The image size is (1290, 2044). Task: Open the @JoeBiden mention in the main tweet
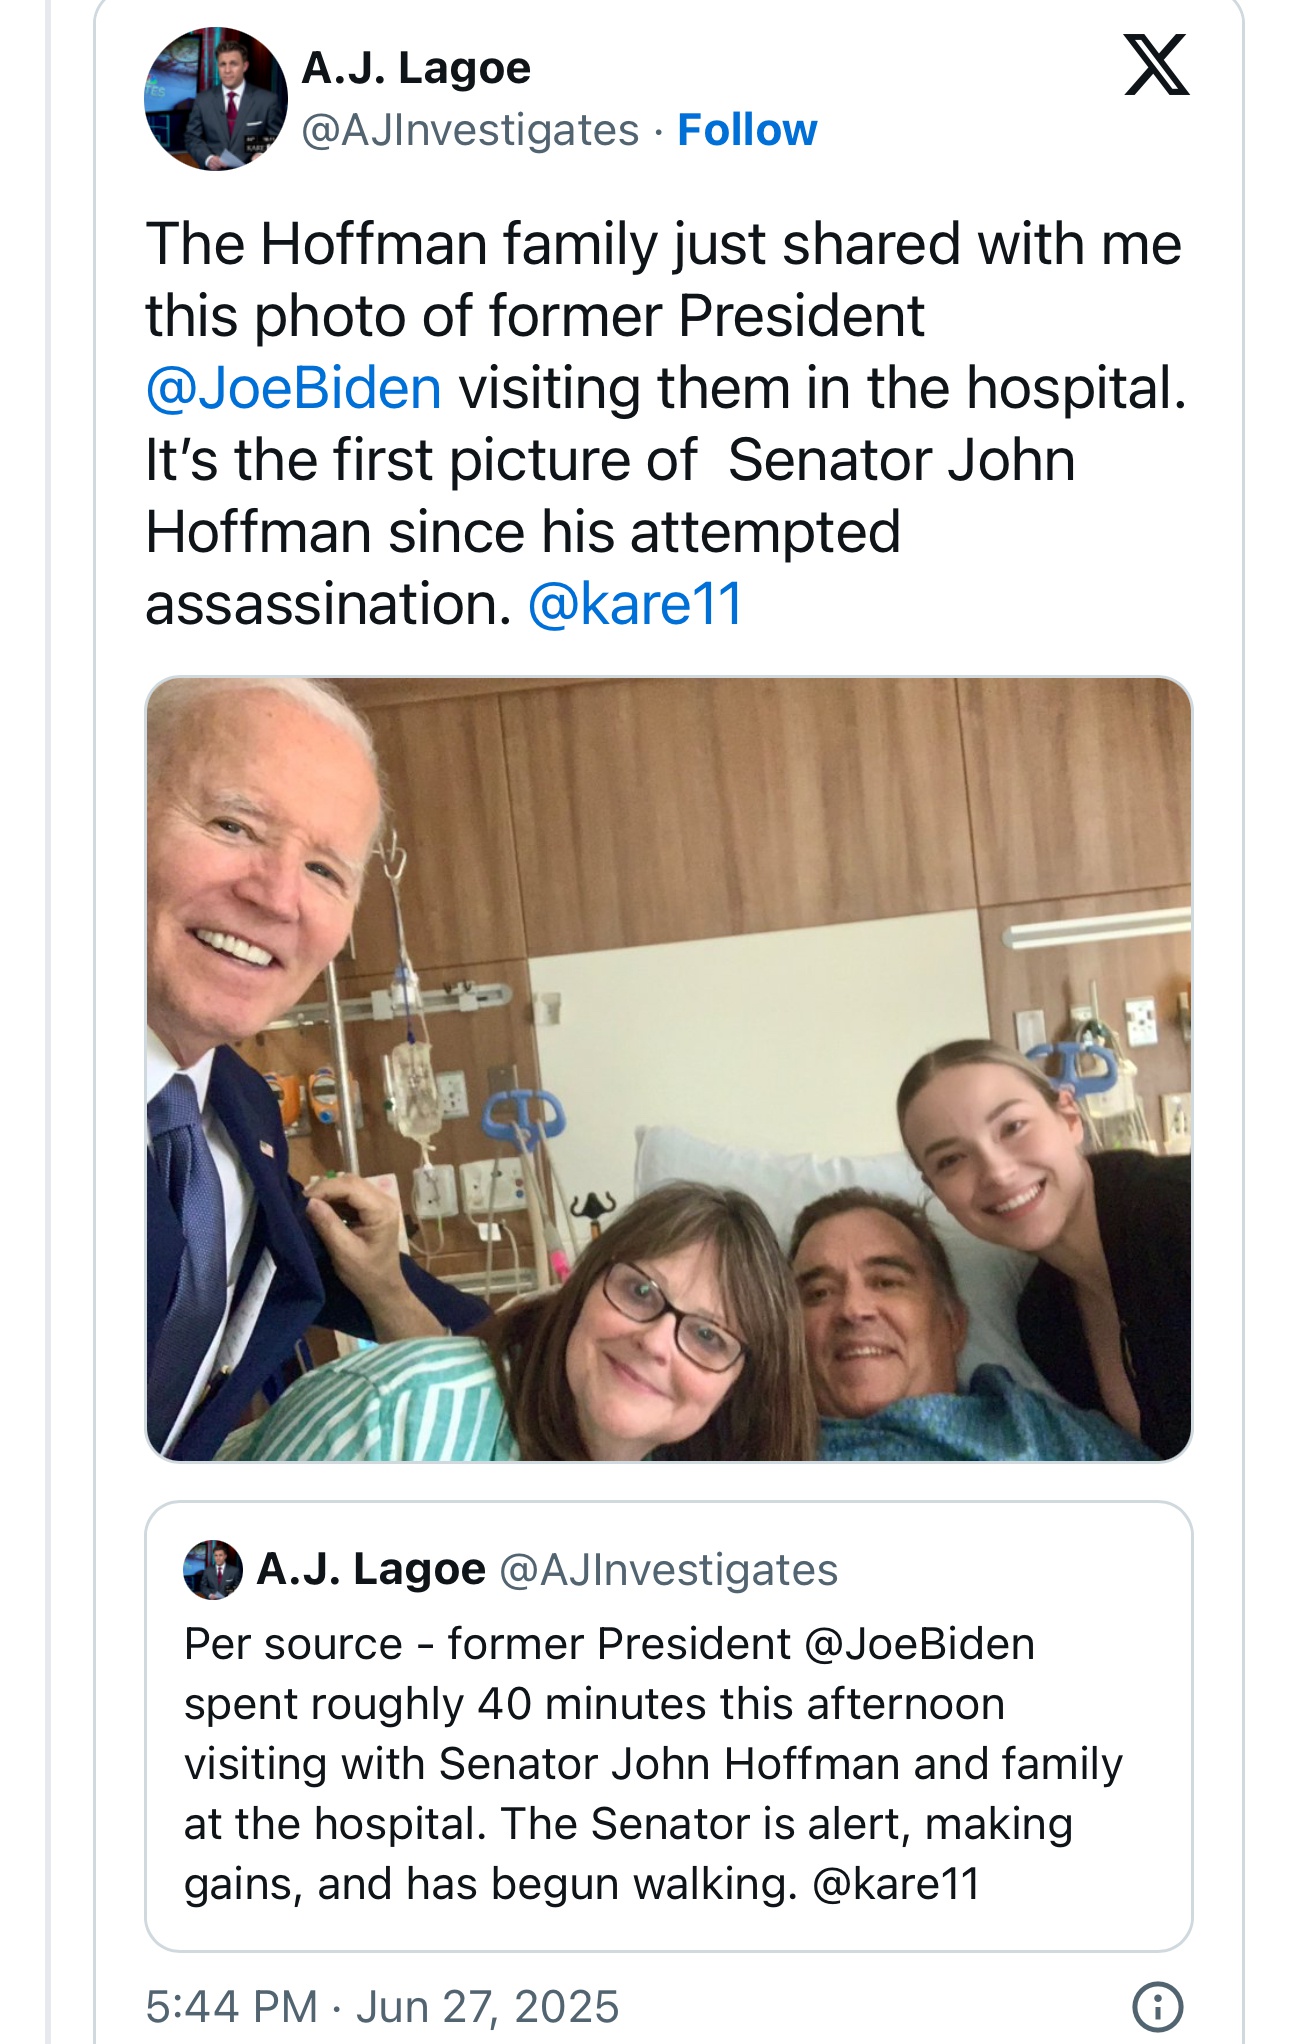point(293,388)
